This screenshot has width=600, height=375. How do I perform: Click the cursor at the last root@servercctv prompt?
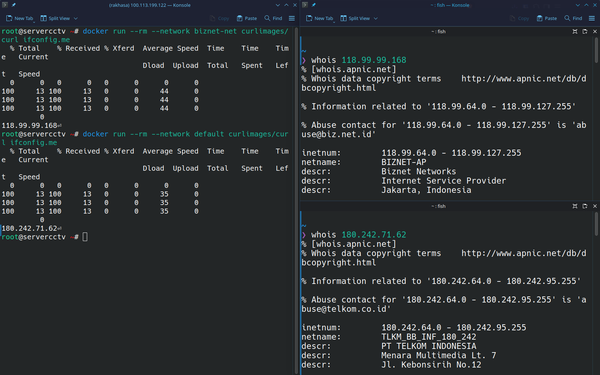tap(85, 237)
